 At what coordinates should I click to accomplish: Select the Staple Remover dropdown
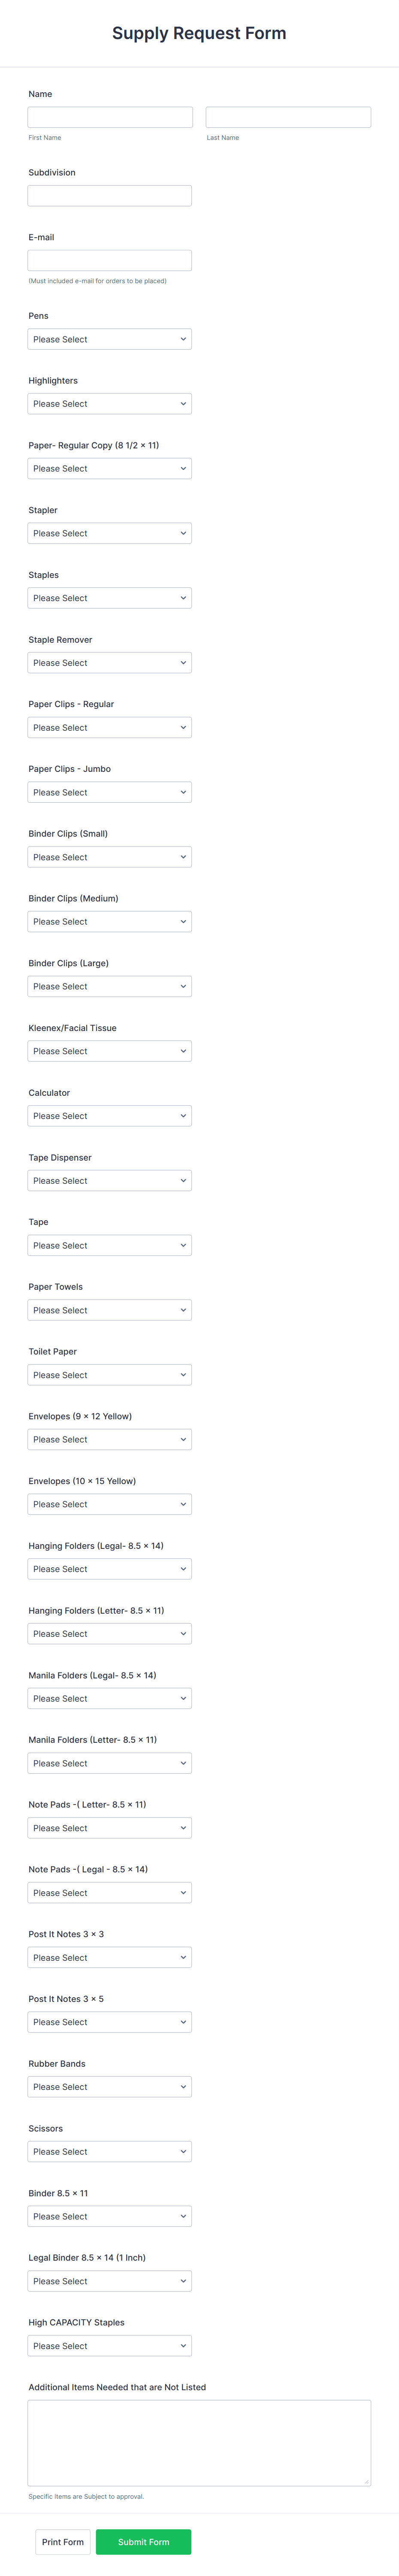pos(110,663)
